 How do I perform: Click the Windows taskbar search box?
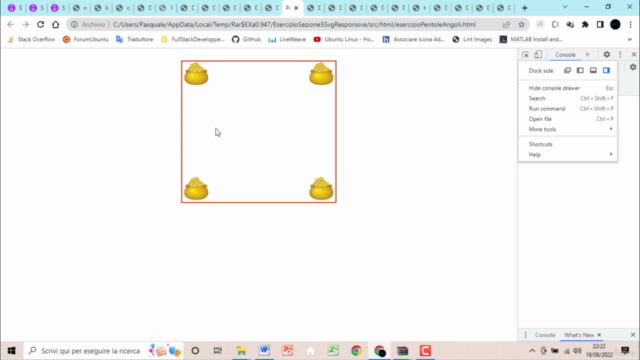104,351
